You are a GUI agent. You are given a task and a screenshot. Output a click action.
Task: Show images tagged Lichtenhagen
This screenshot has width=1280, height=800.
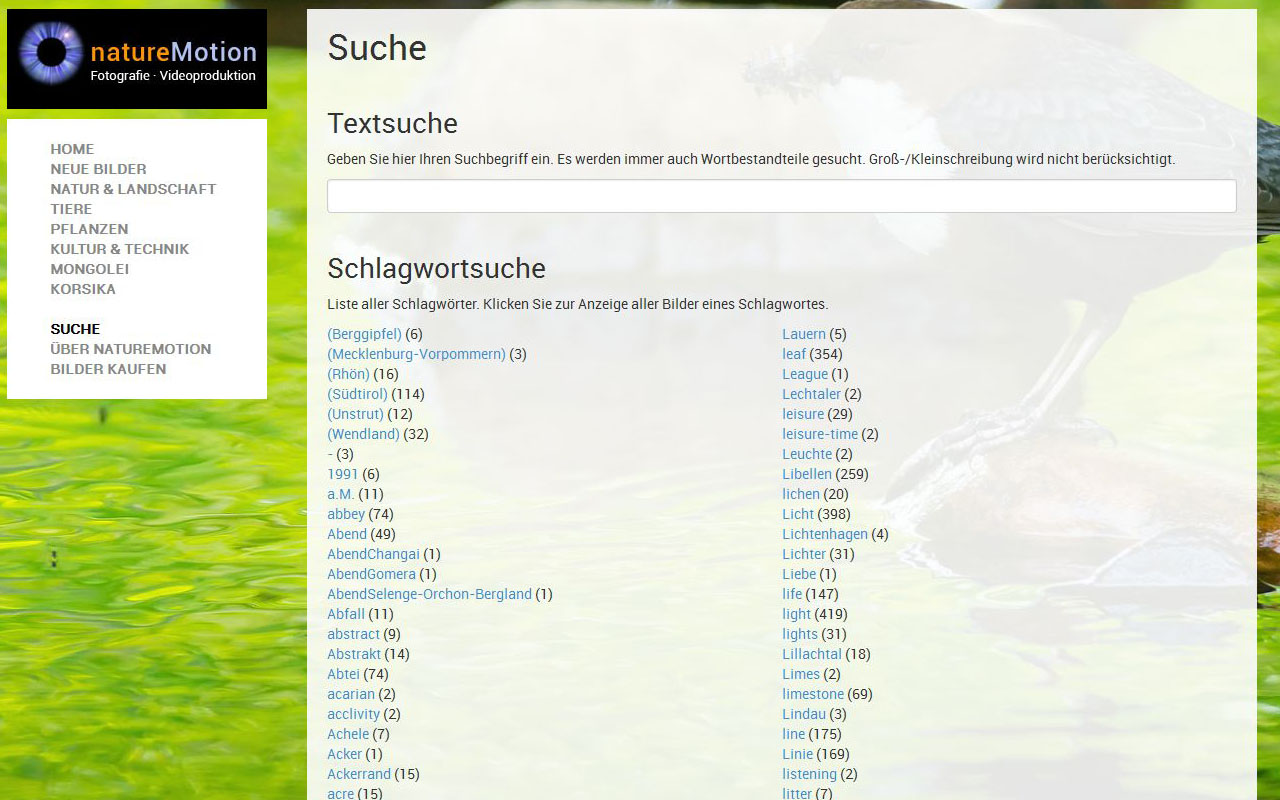(x=824, y=534)
